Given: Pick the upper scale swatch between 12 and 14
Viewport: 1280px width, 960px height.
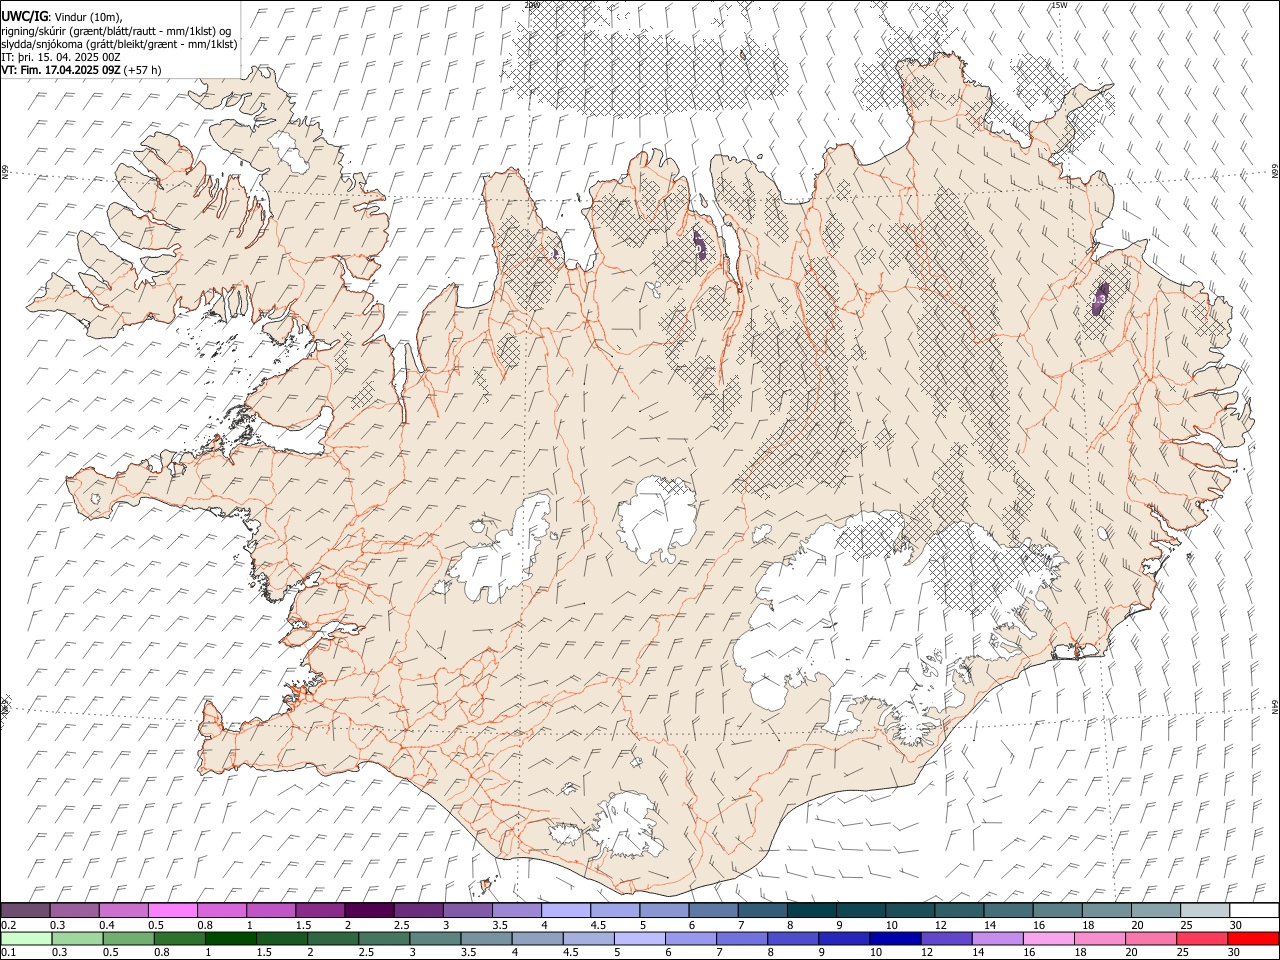Looking at the screenshot, I should click(959, 910).
